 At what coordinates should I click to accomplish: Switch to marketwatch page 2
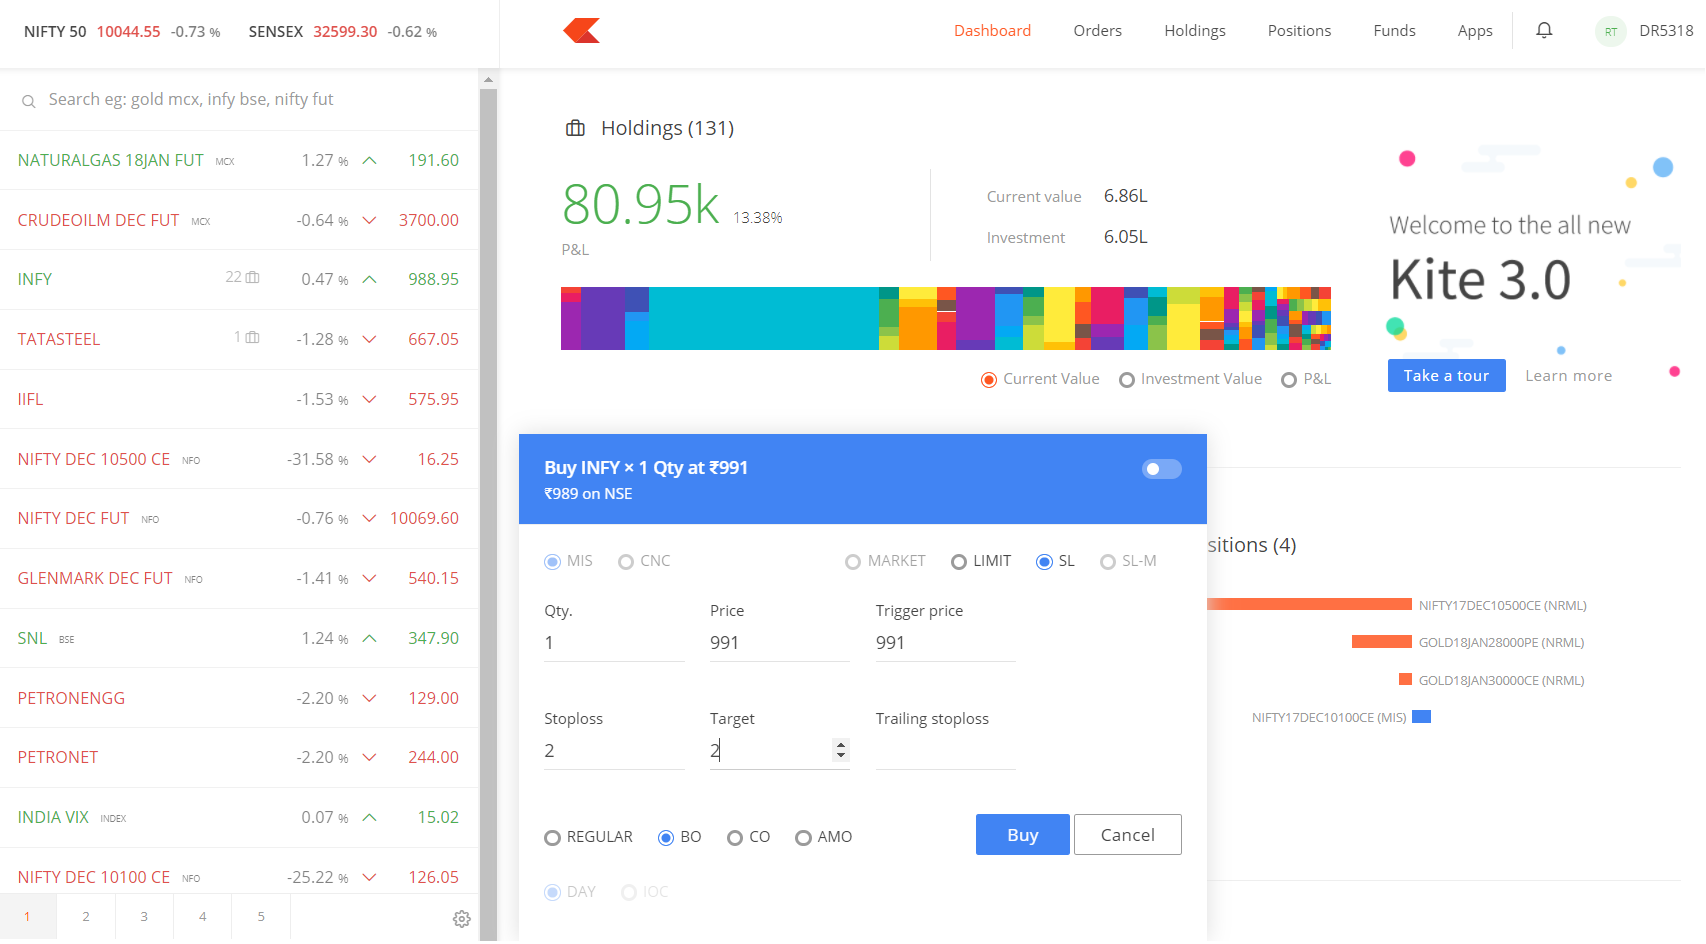point(86,917)
